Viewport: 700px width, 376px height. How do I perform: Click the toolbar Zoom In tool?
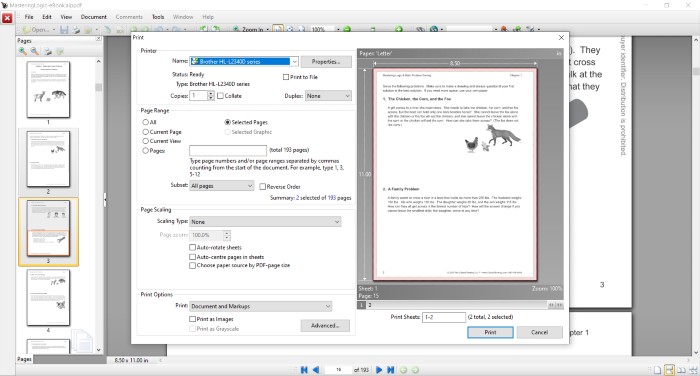pos(249,29)
